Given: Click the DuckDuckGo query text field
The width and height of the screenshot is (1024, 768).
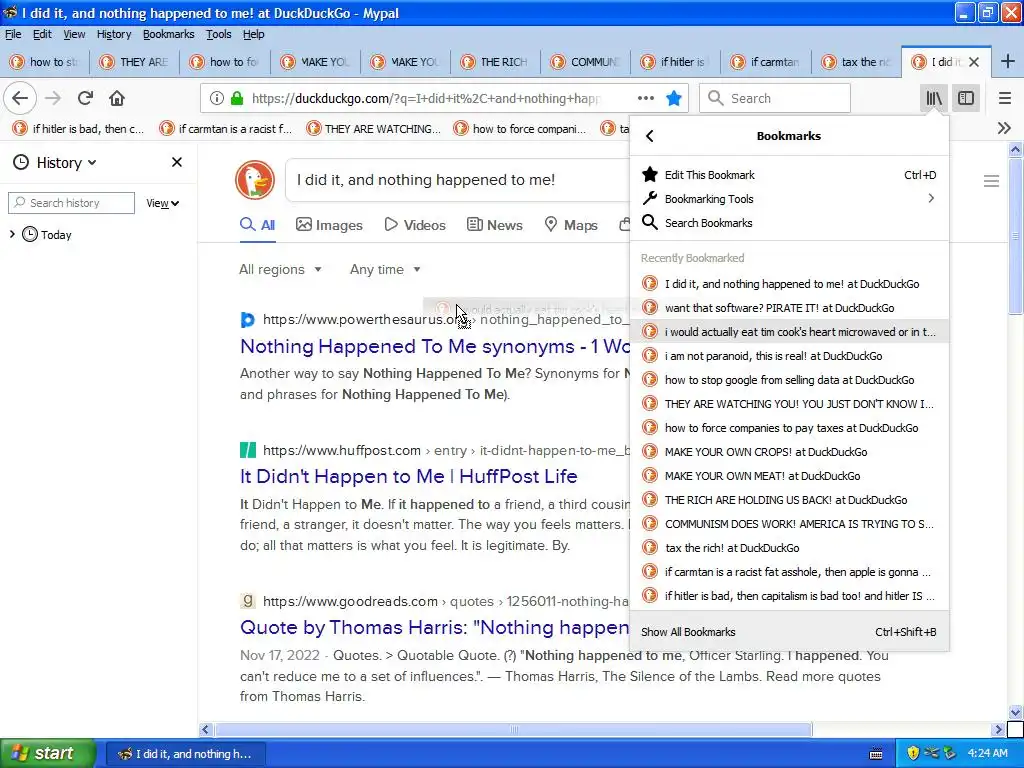Looking at the screenshot, I should point(457,180).
